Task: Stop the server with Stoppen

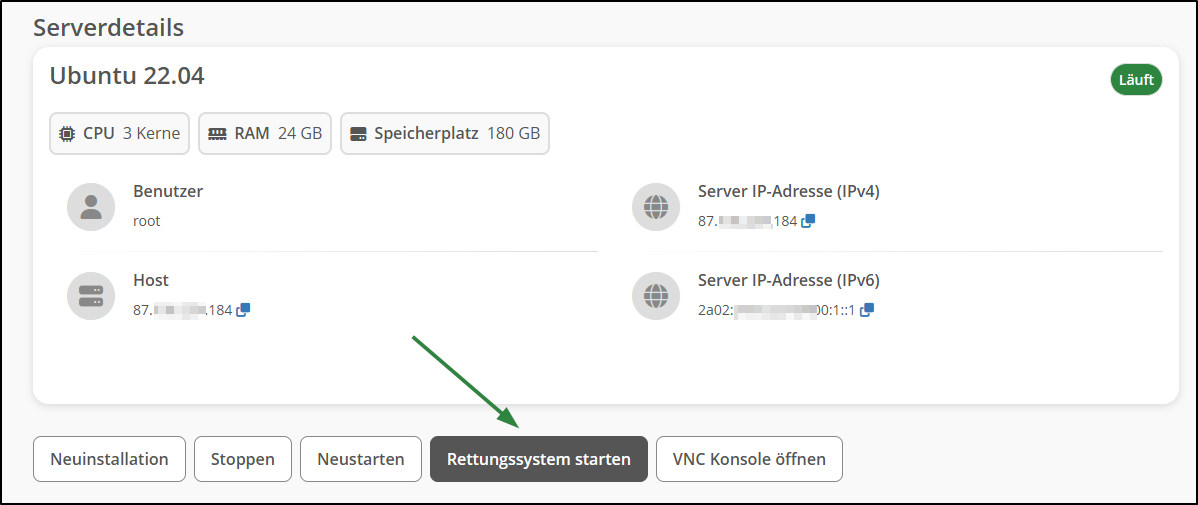Action: tap(243, 459)
